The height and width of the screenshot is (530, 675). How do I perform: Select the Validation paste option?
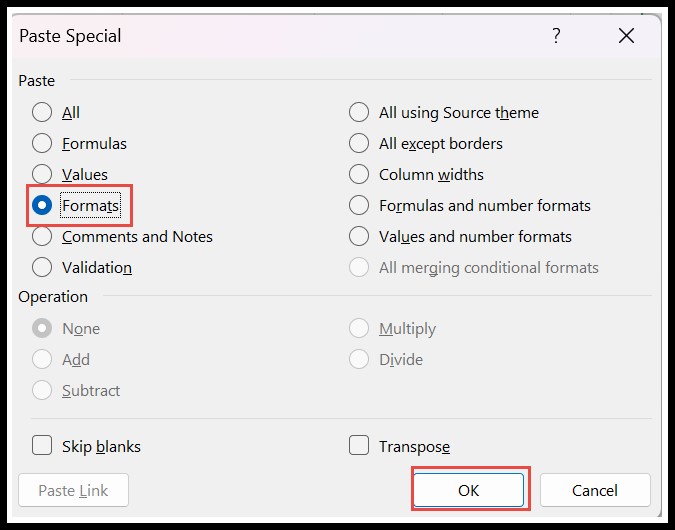click(42, 268)
